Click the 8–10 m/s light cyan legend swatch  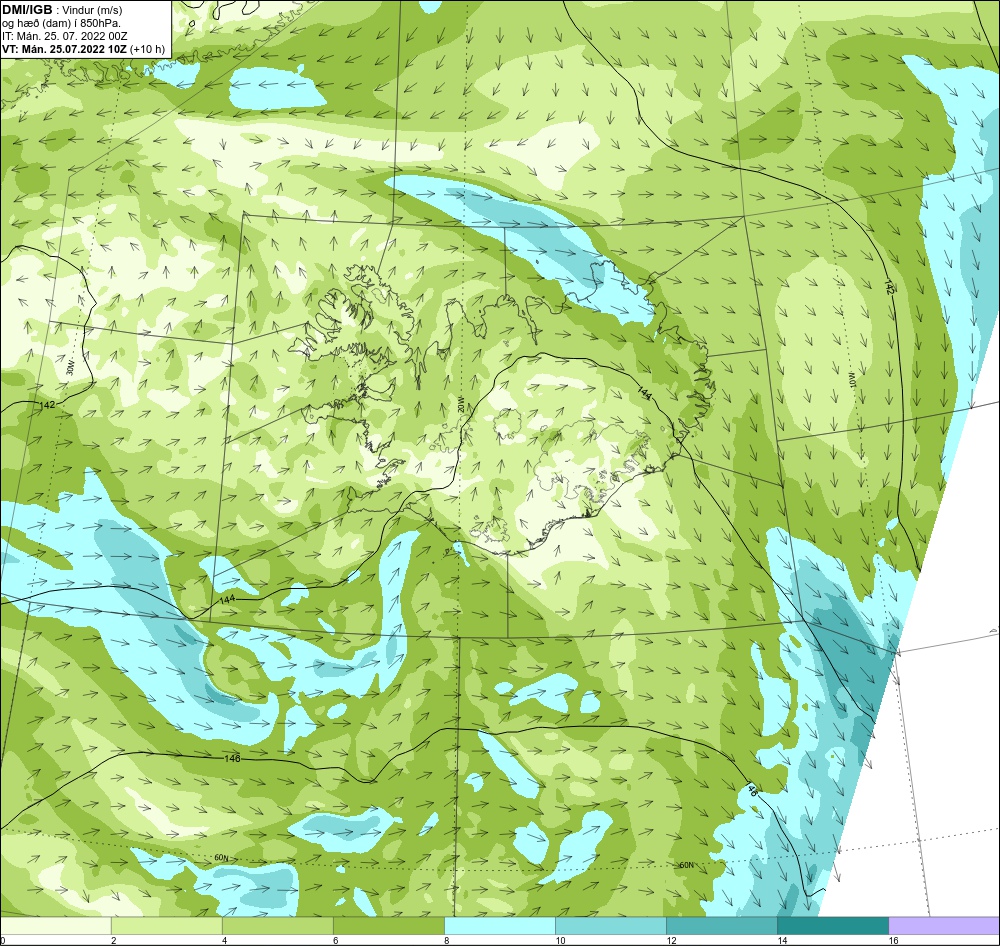500,925
